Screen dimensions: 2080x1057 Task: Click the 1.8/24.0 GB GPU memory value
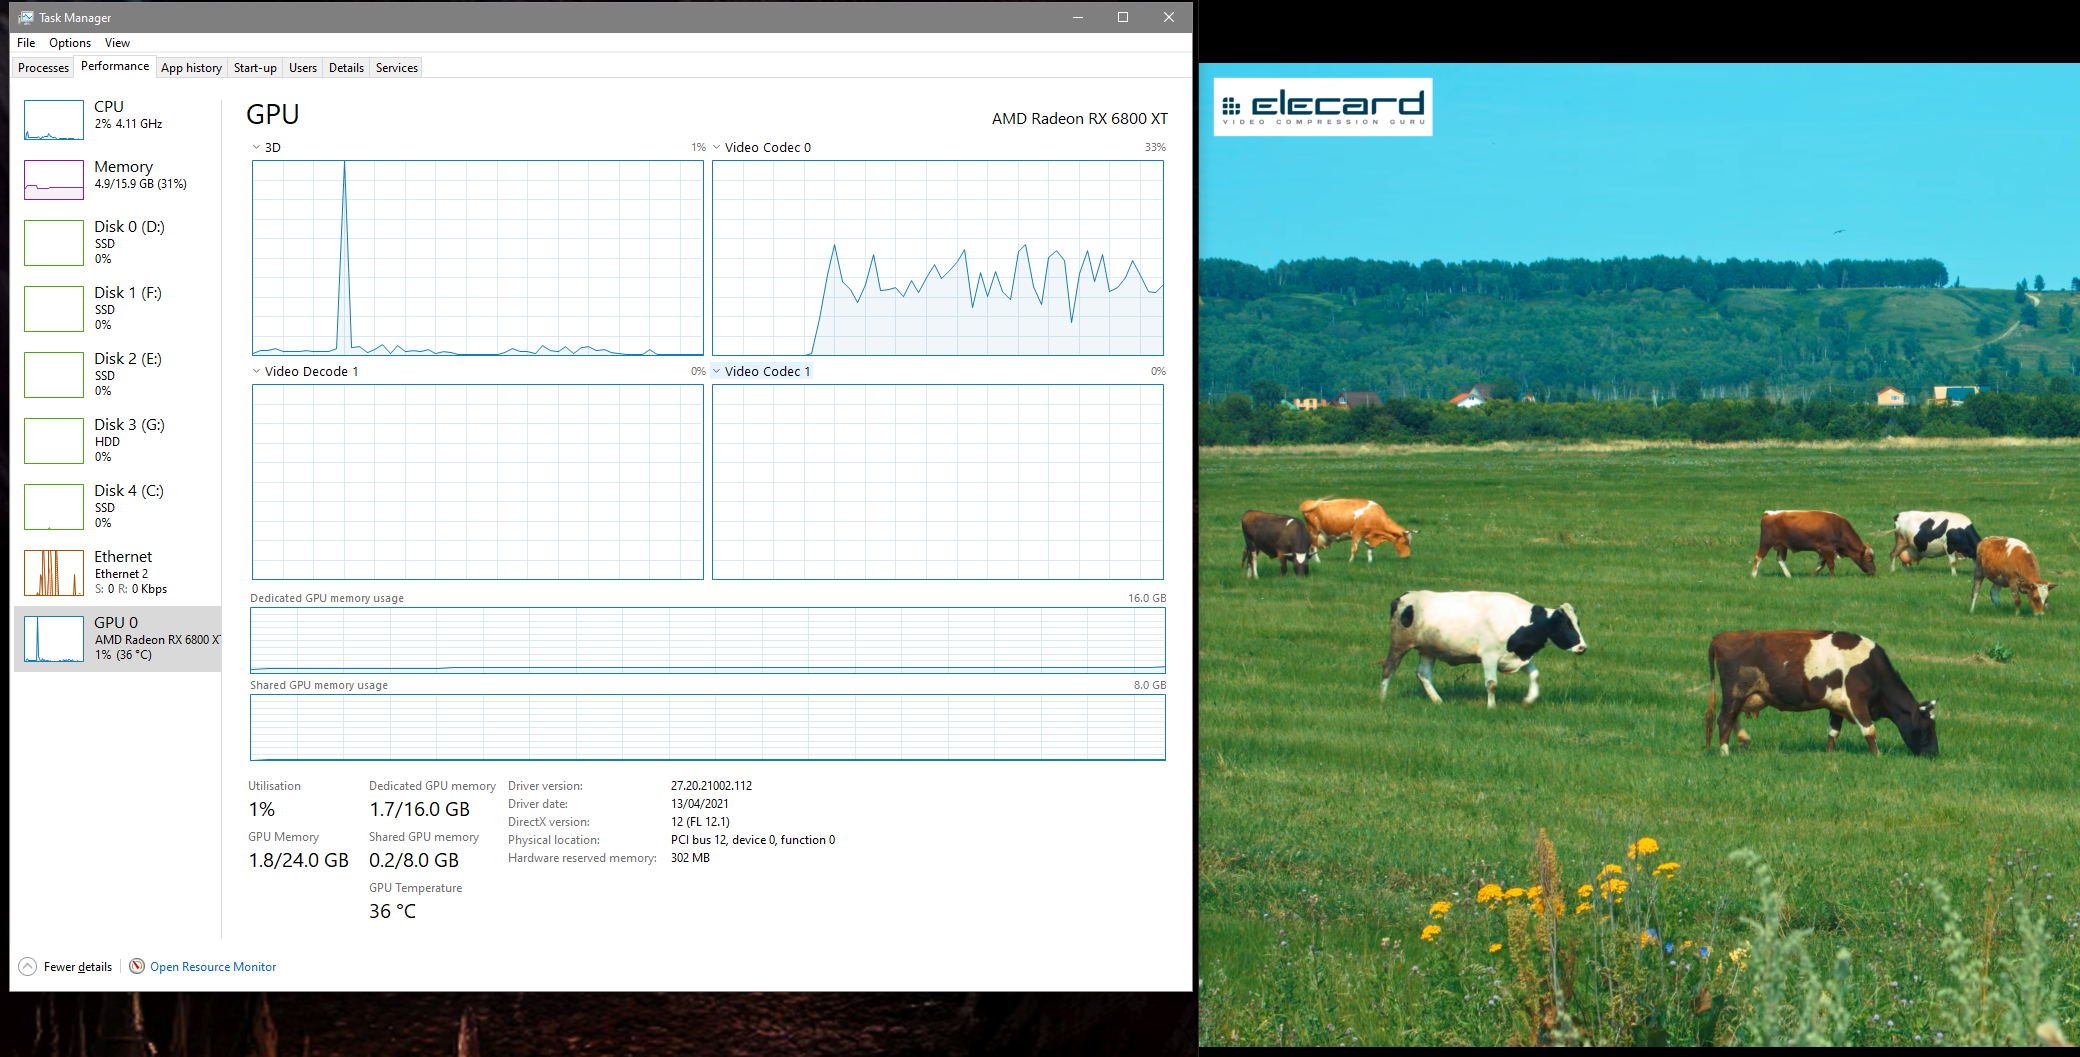pos(298,860)
